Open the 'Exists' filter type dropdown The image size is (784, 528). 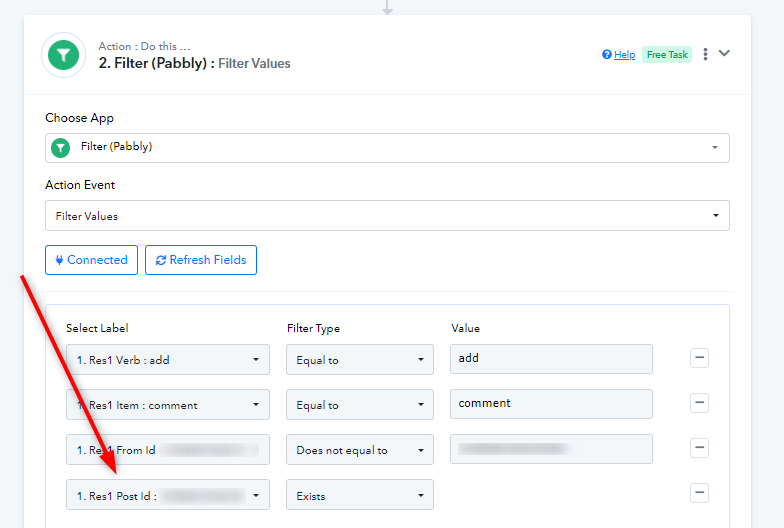(x=360, y=495)
